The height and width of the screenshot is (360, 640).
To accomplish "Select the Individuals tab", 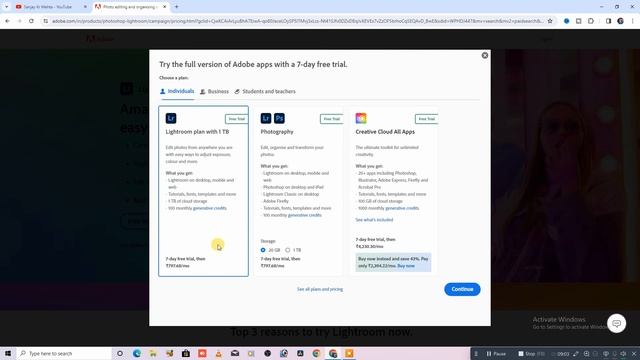I will [177, 91].
